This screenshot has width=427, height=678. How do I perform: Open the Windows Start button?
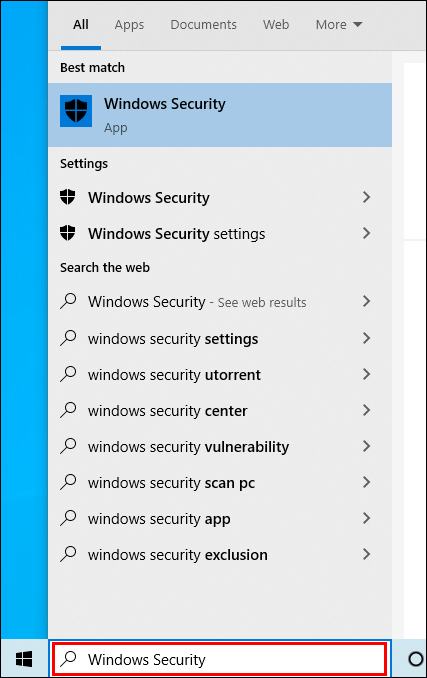point(24,659)
